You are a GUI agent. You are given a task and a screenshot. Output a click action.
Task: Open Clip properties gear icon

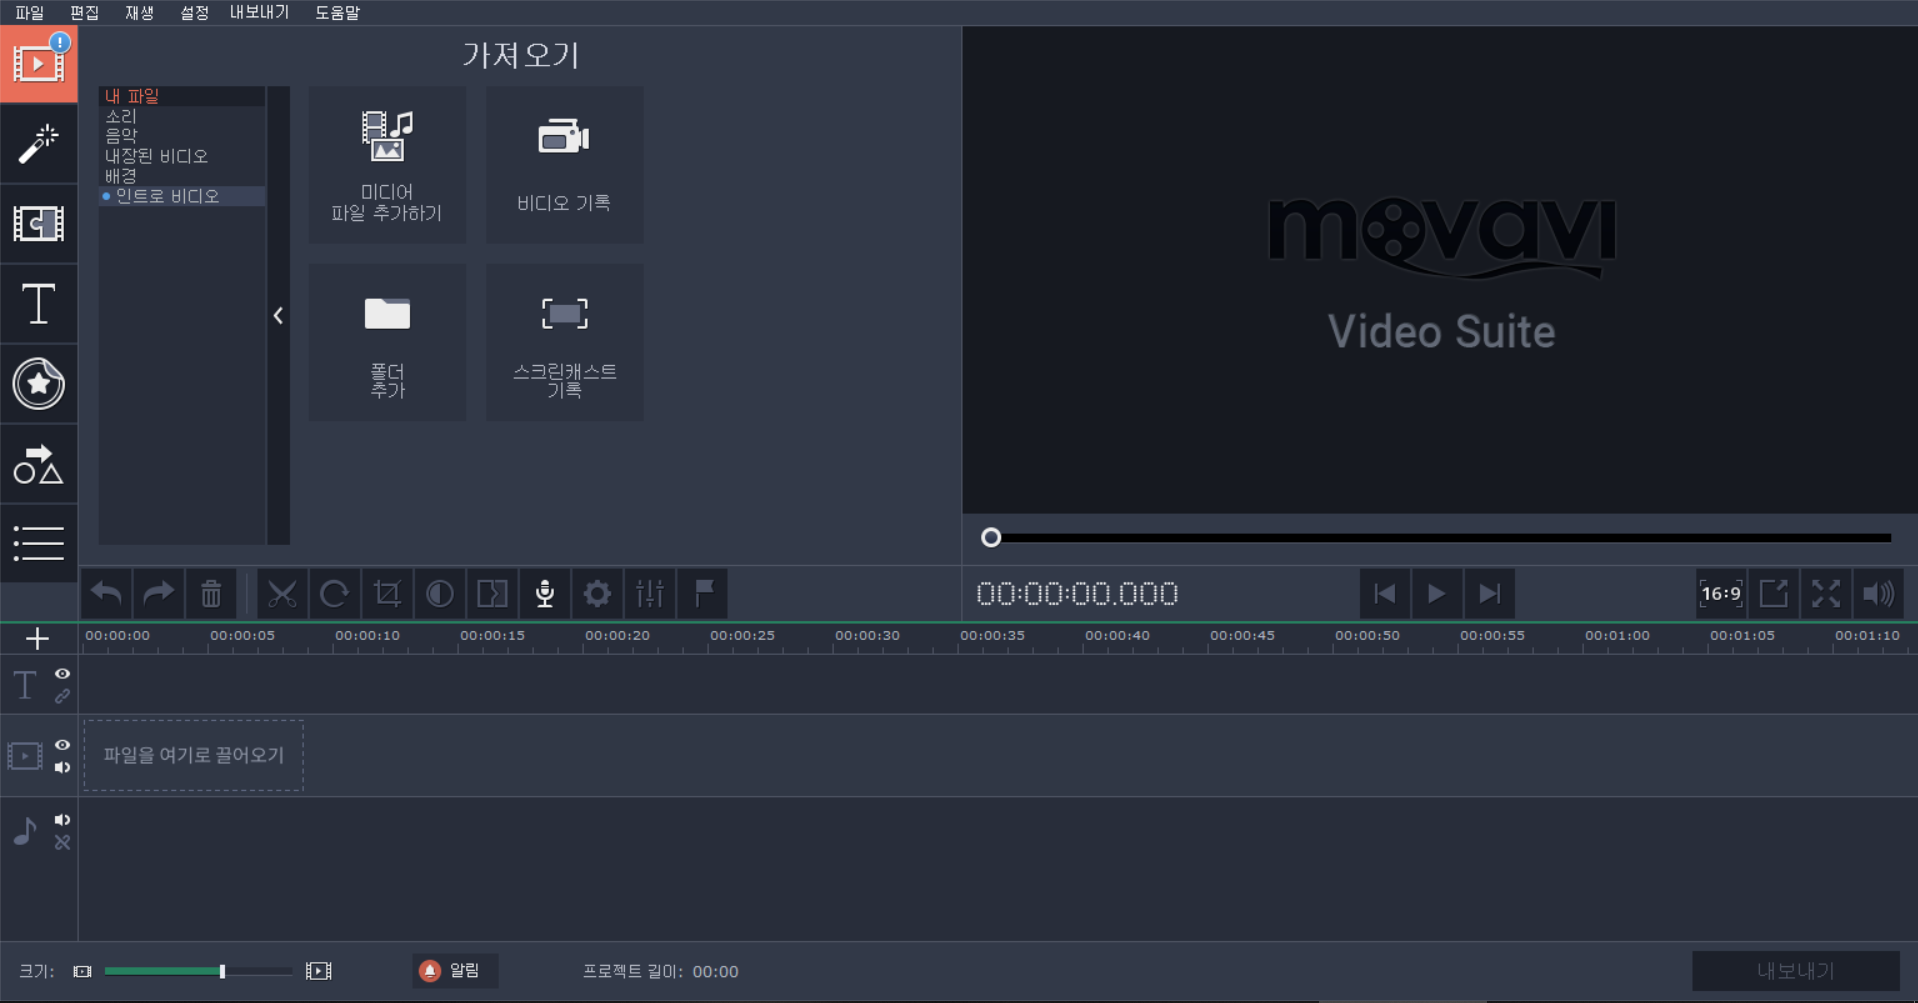click(597, 594)
